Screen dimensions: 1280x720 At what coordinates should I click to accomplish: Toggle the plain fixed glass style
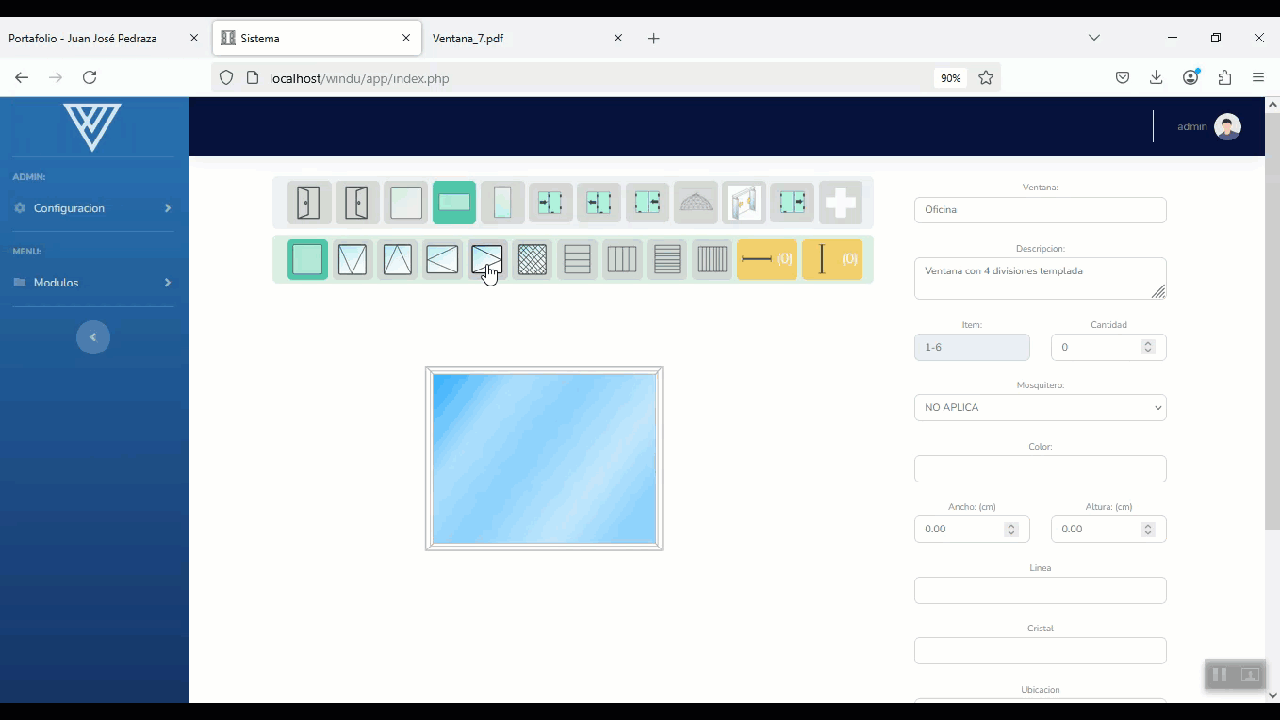307,260
